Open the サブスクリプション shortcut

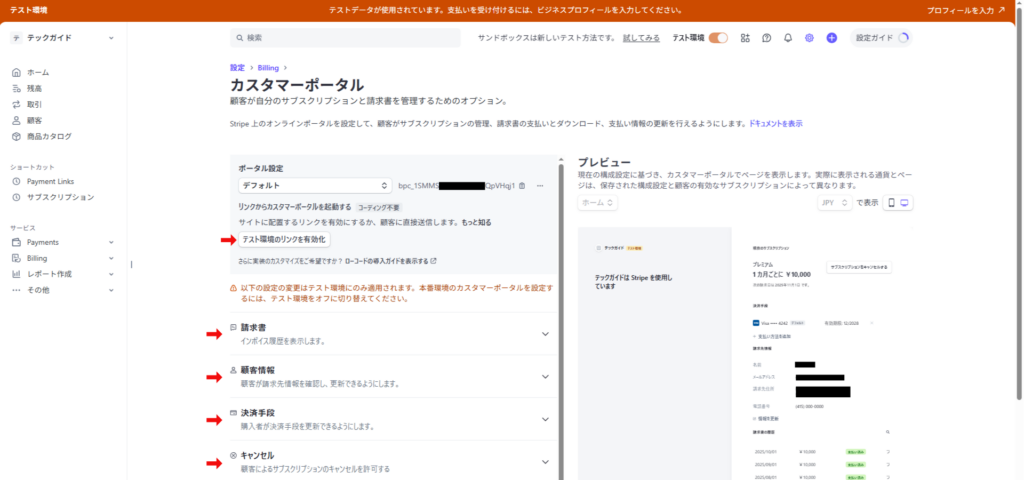pos(60,197)
